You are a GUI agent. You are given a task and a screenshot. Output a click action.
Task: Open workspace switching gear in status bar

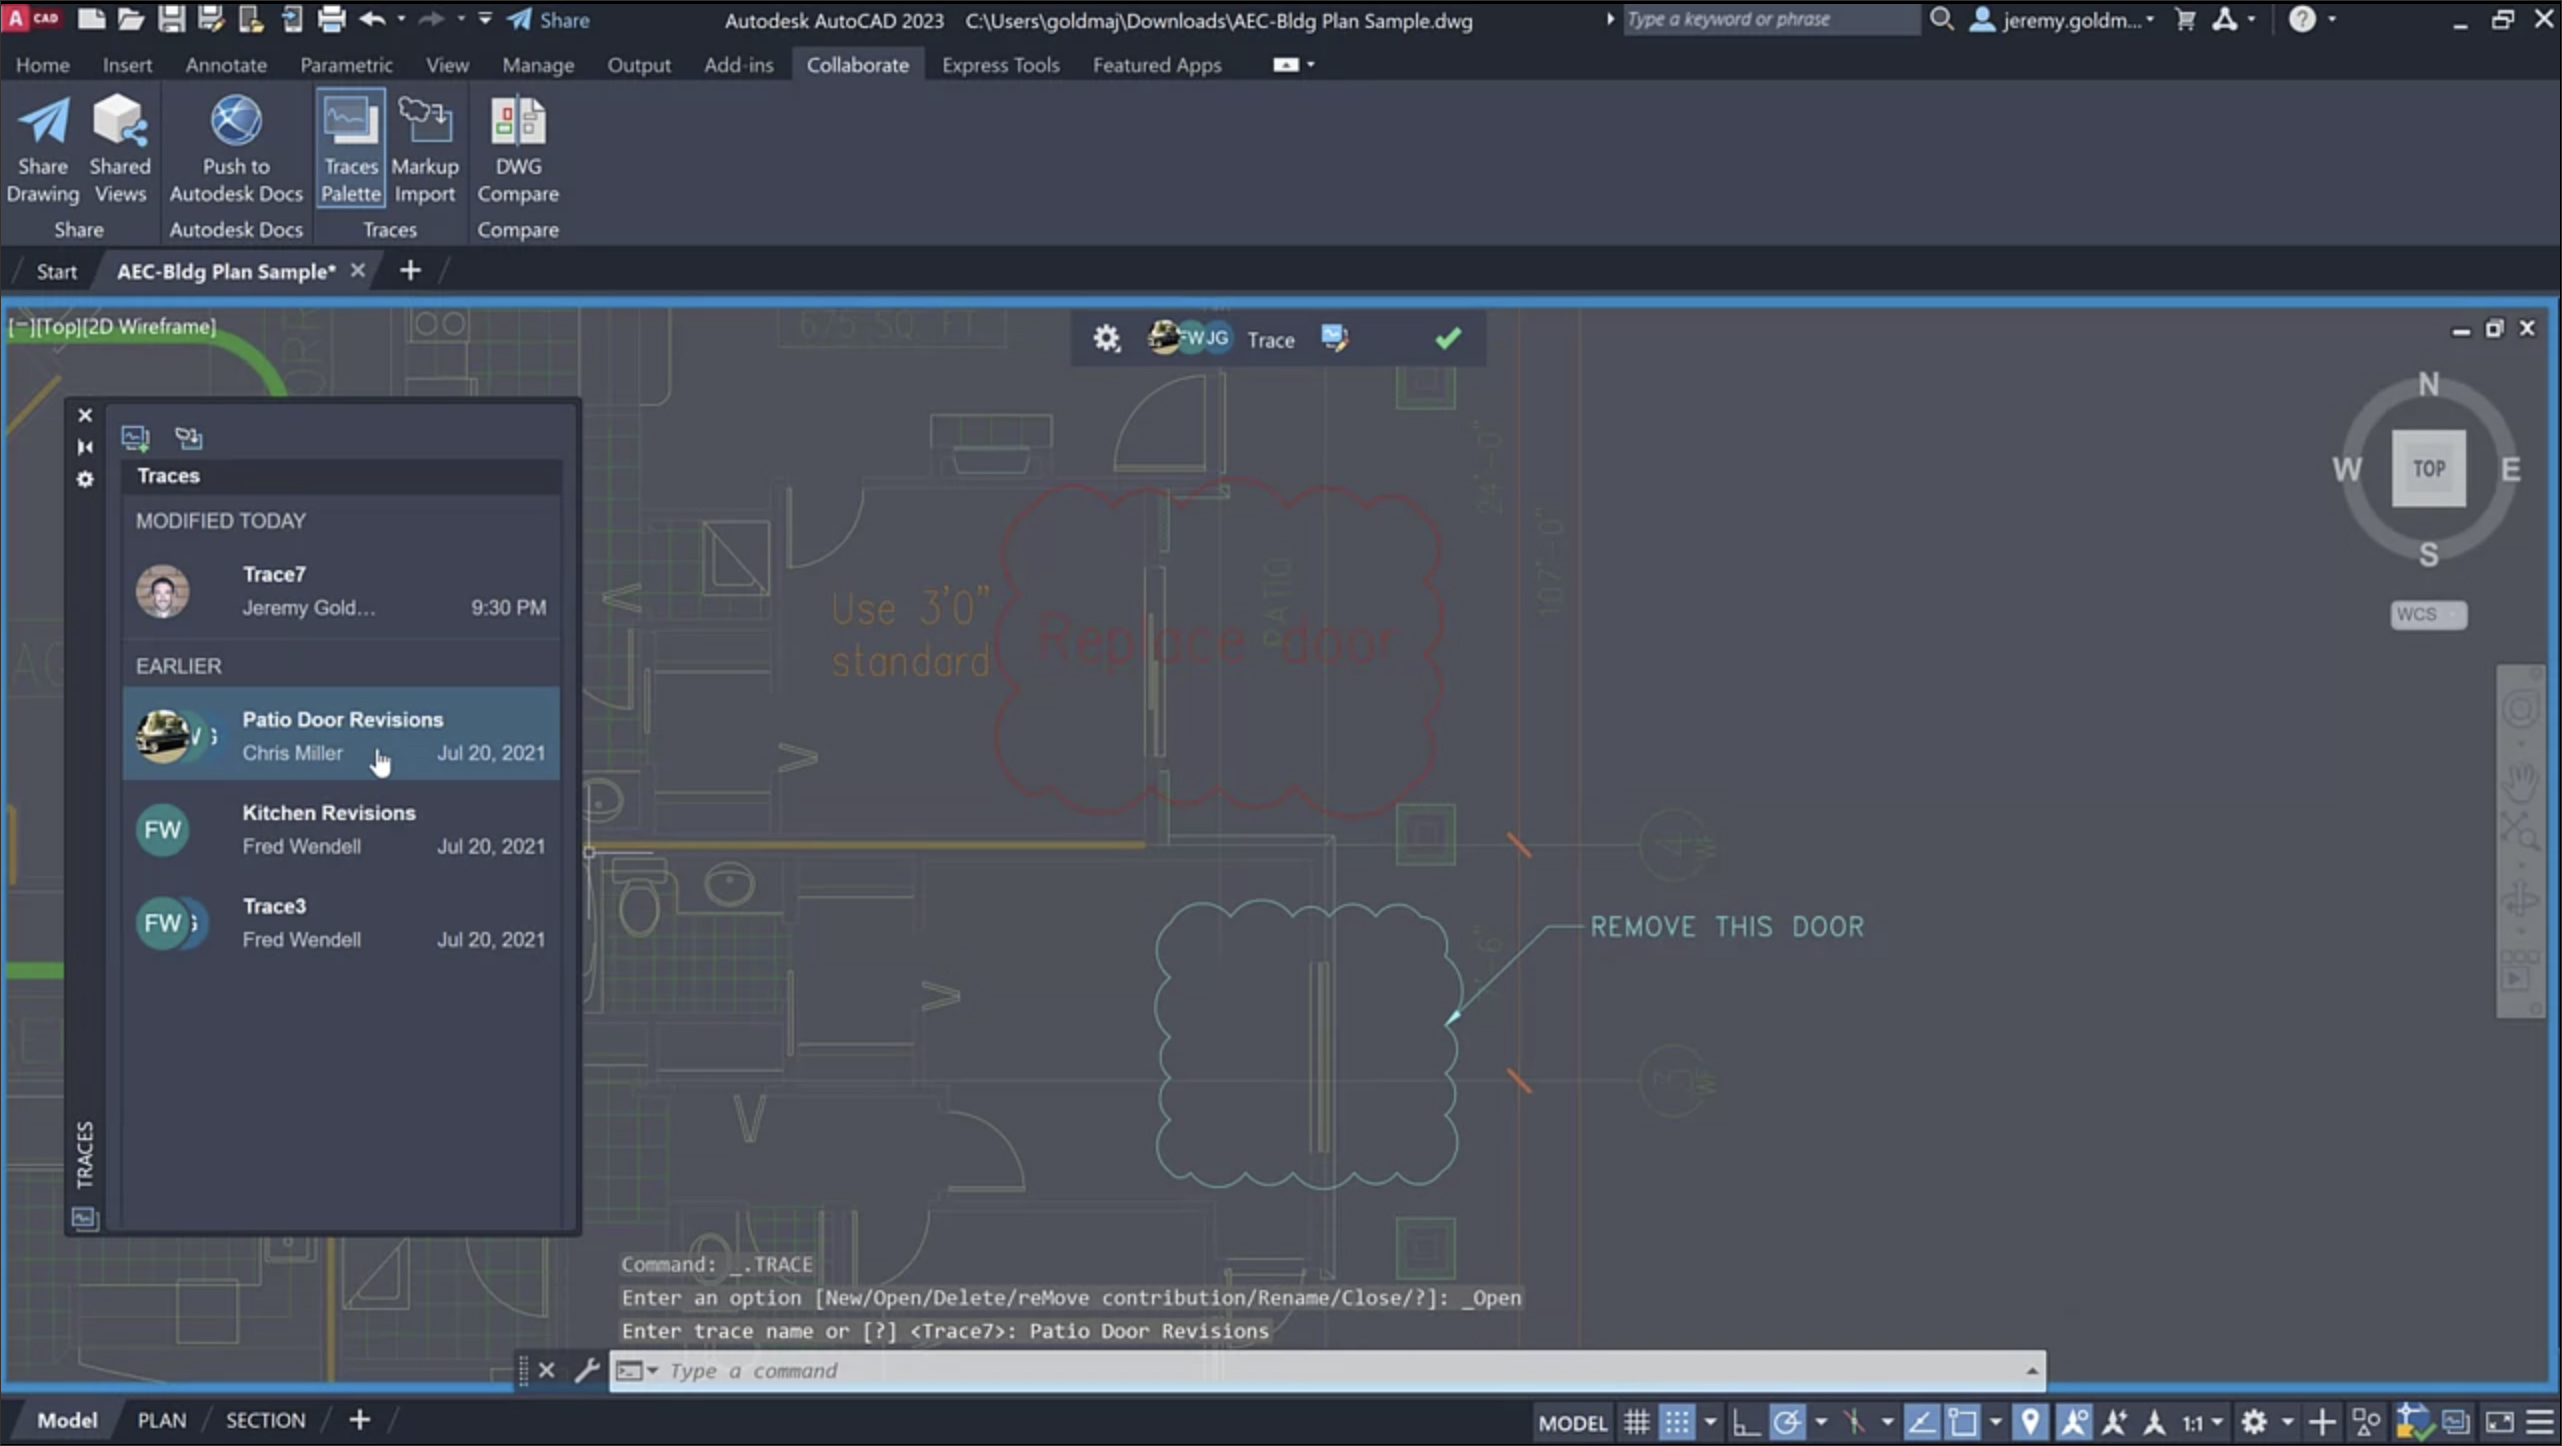2254,1422
